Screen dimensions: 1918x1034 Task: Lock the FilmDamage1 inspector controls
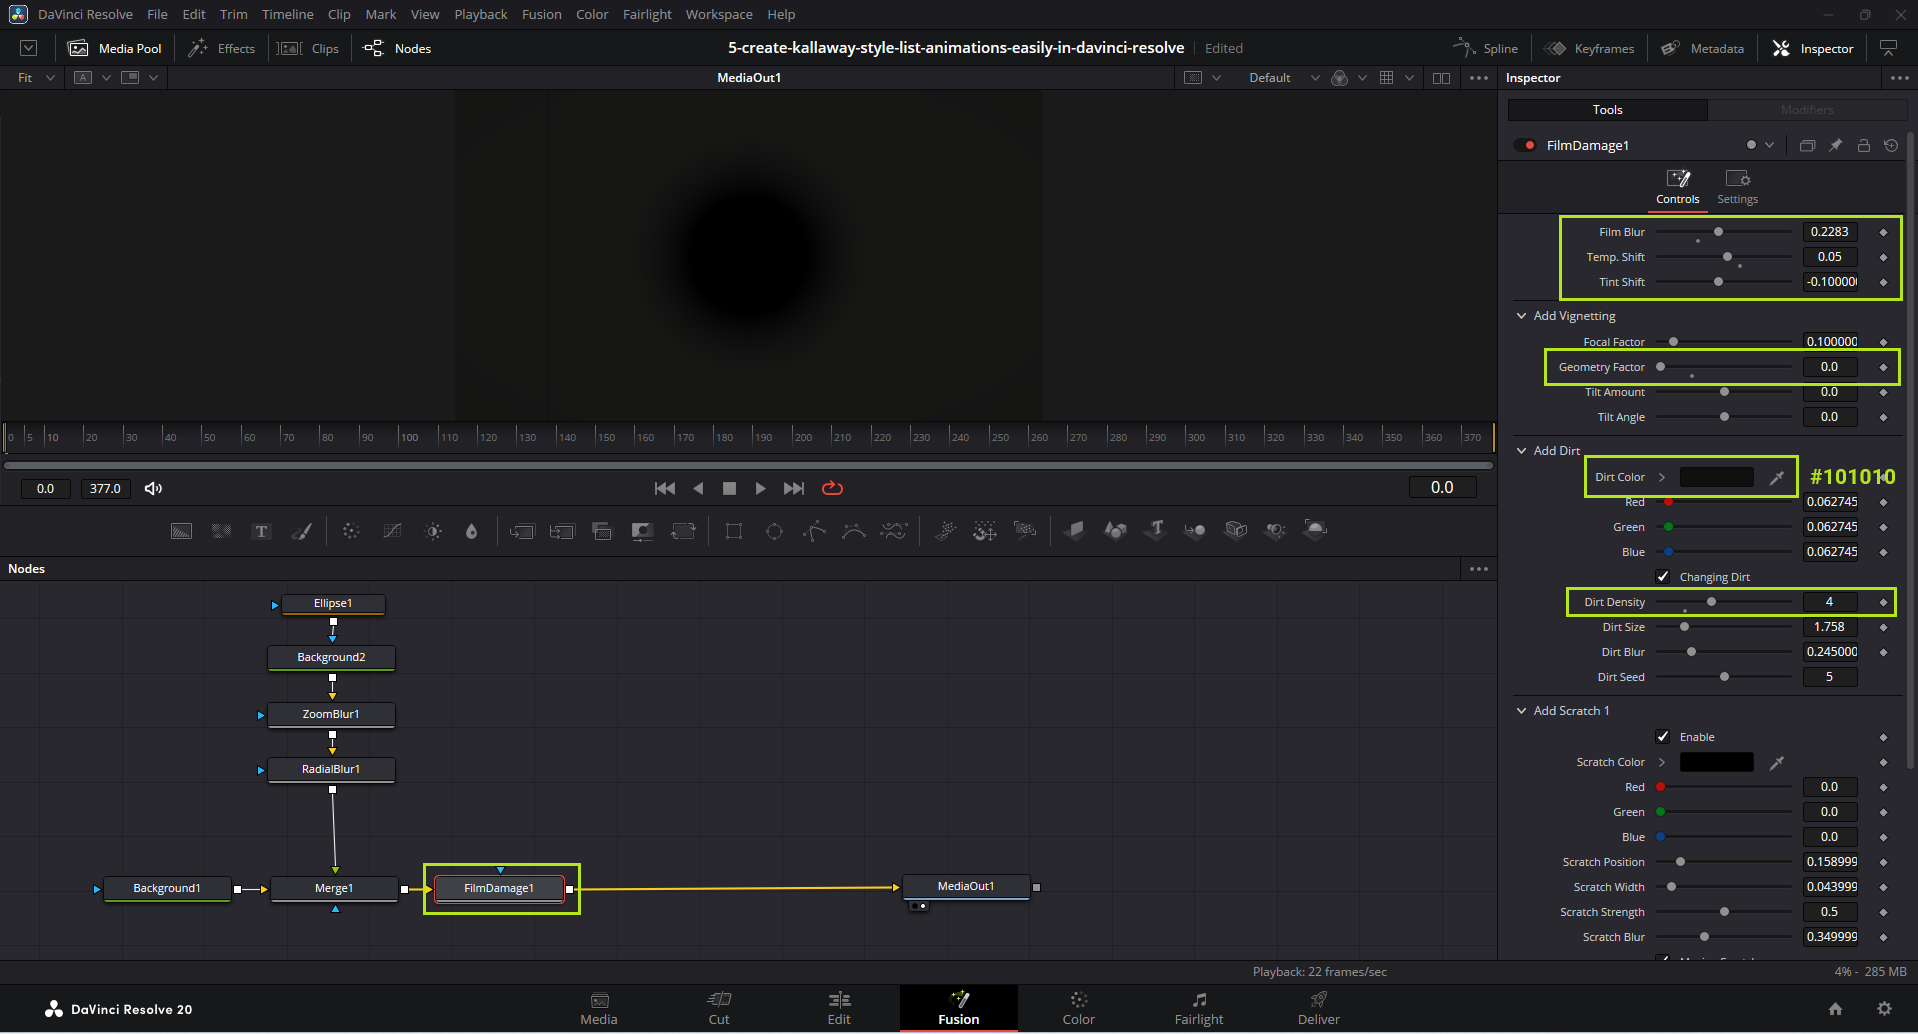tap(1863, 145)
